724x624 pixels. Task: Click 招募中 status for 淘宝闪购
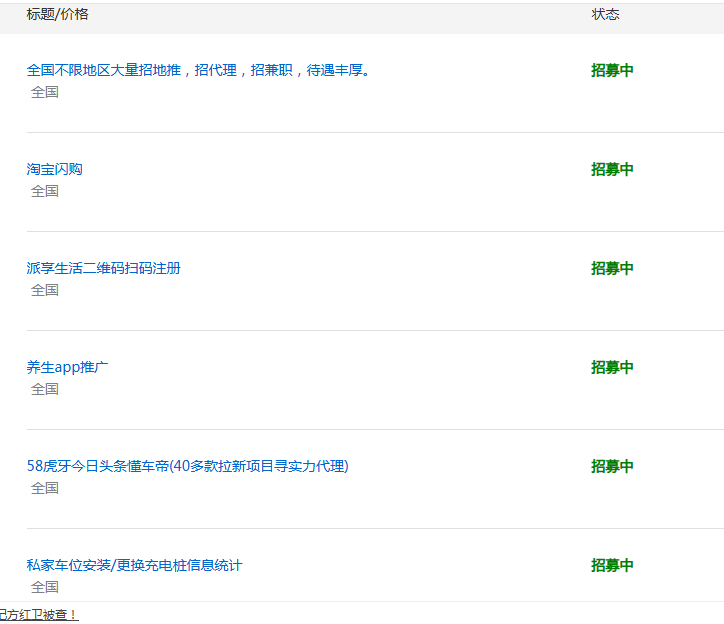tap(612, 169)
